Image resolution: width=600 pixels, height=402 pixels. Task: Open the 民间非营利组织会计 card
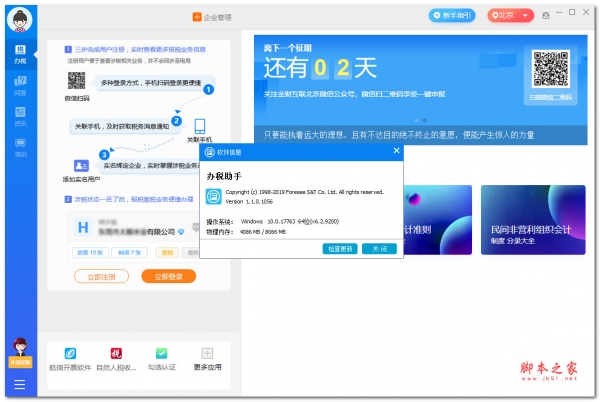click(x=533, y=220)
